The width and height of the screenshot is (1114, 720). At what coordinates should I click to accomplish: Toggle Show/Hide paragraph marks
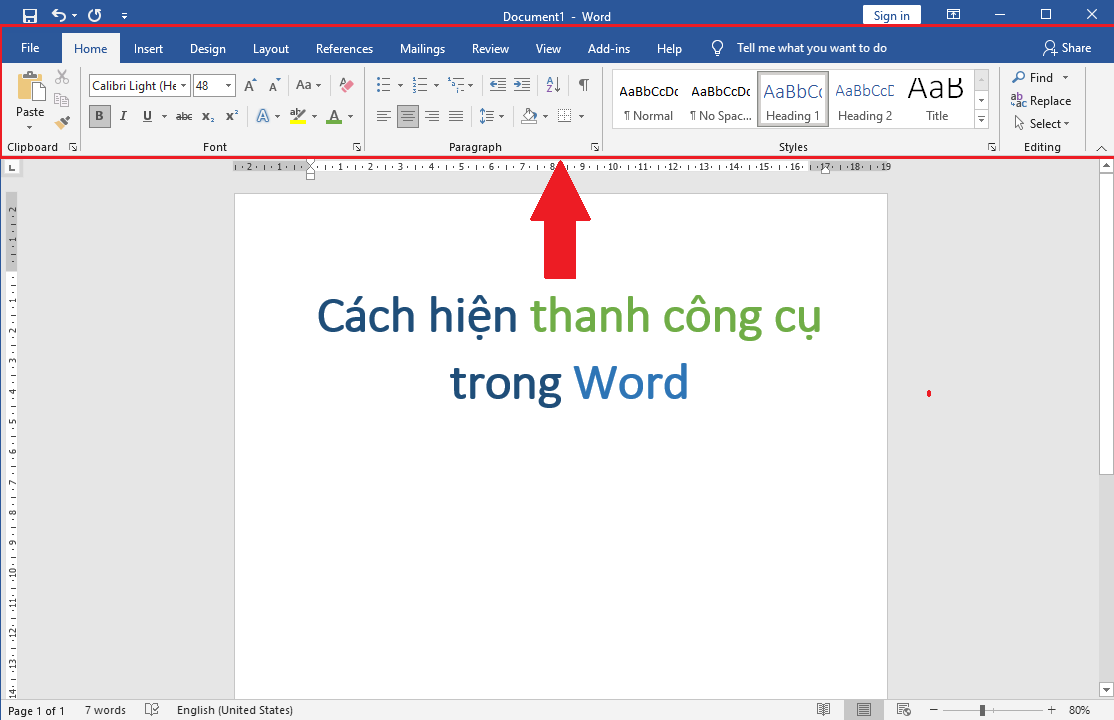[583, 85]
